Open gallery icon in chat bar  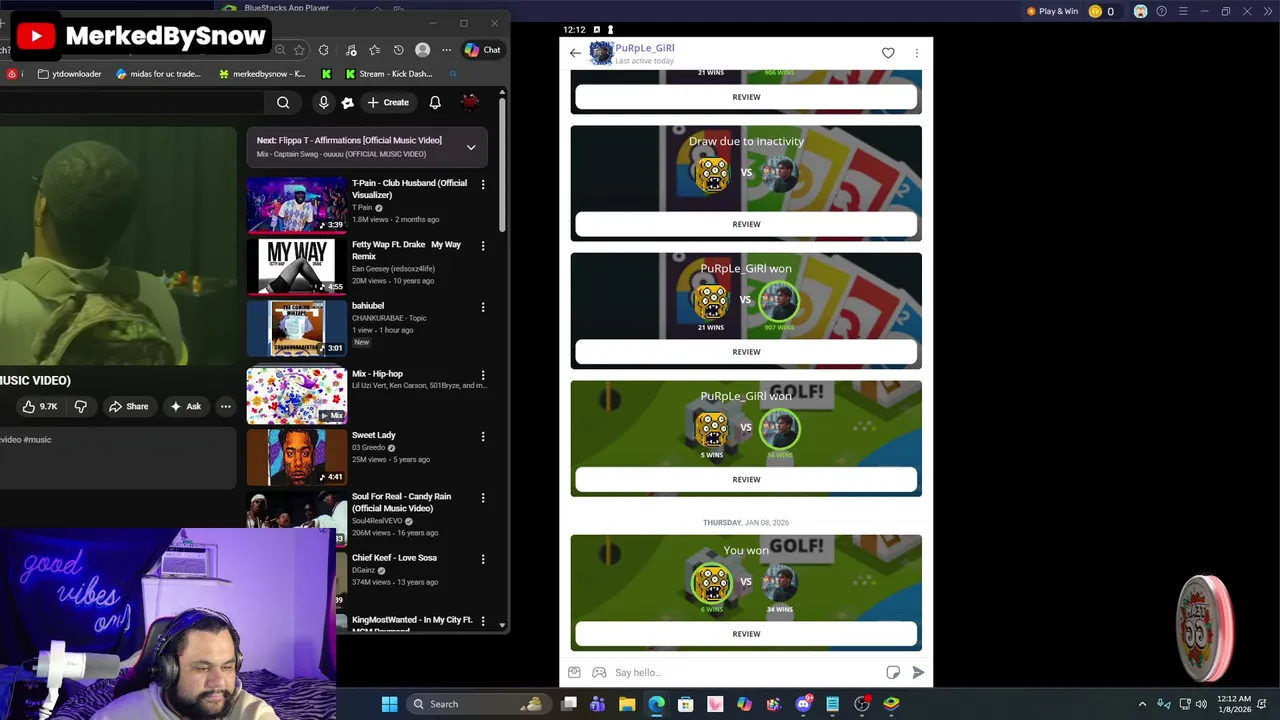click(574, 672)
